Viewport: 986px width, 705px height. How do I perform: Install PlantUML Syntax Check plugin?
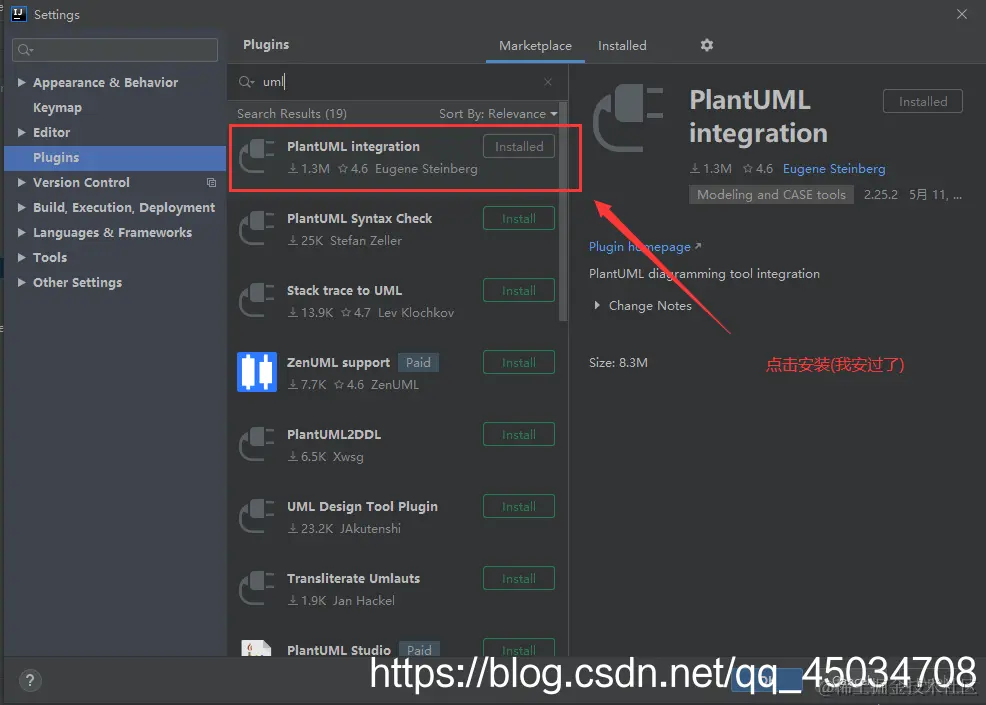(519, 219)
